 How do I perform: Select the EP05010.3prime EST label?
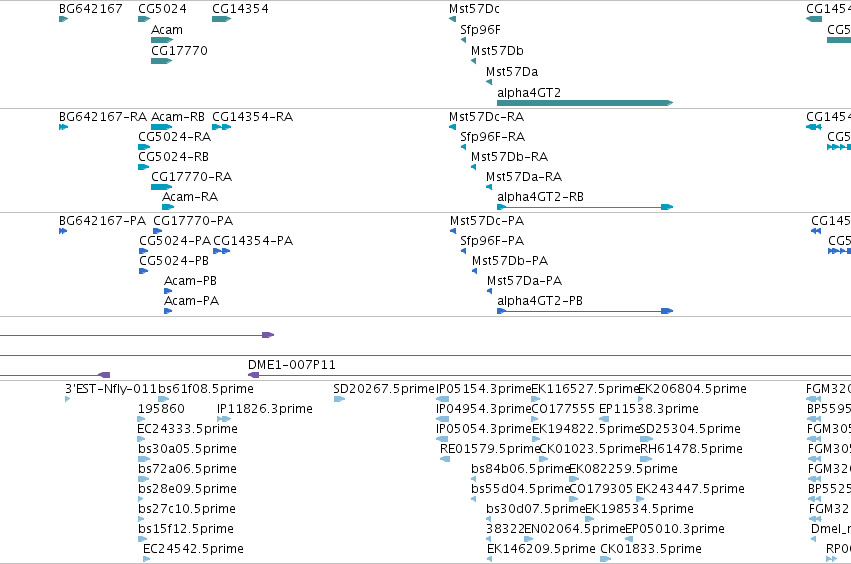pyautogui.click(x=675, y=529)
